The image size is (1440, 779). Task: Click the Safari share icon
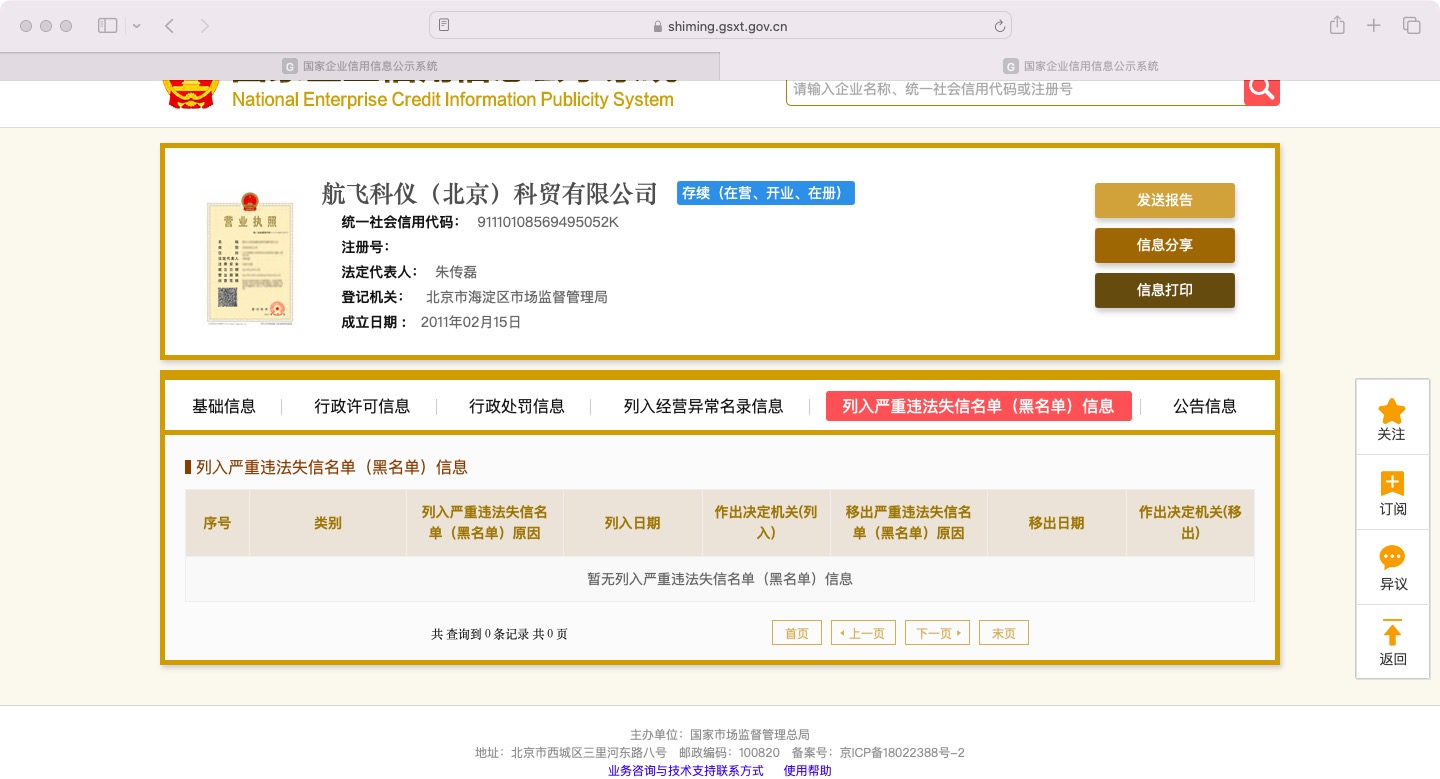[1337, 25]
